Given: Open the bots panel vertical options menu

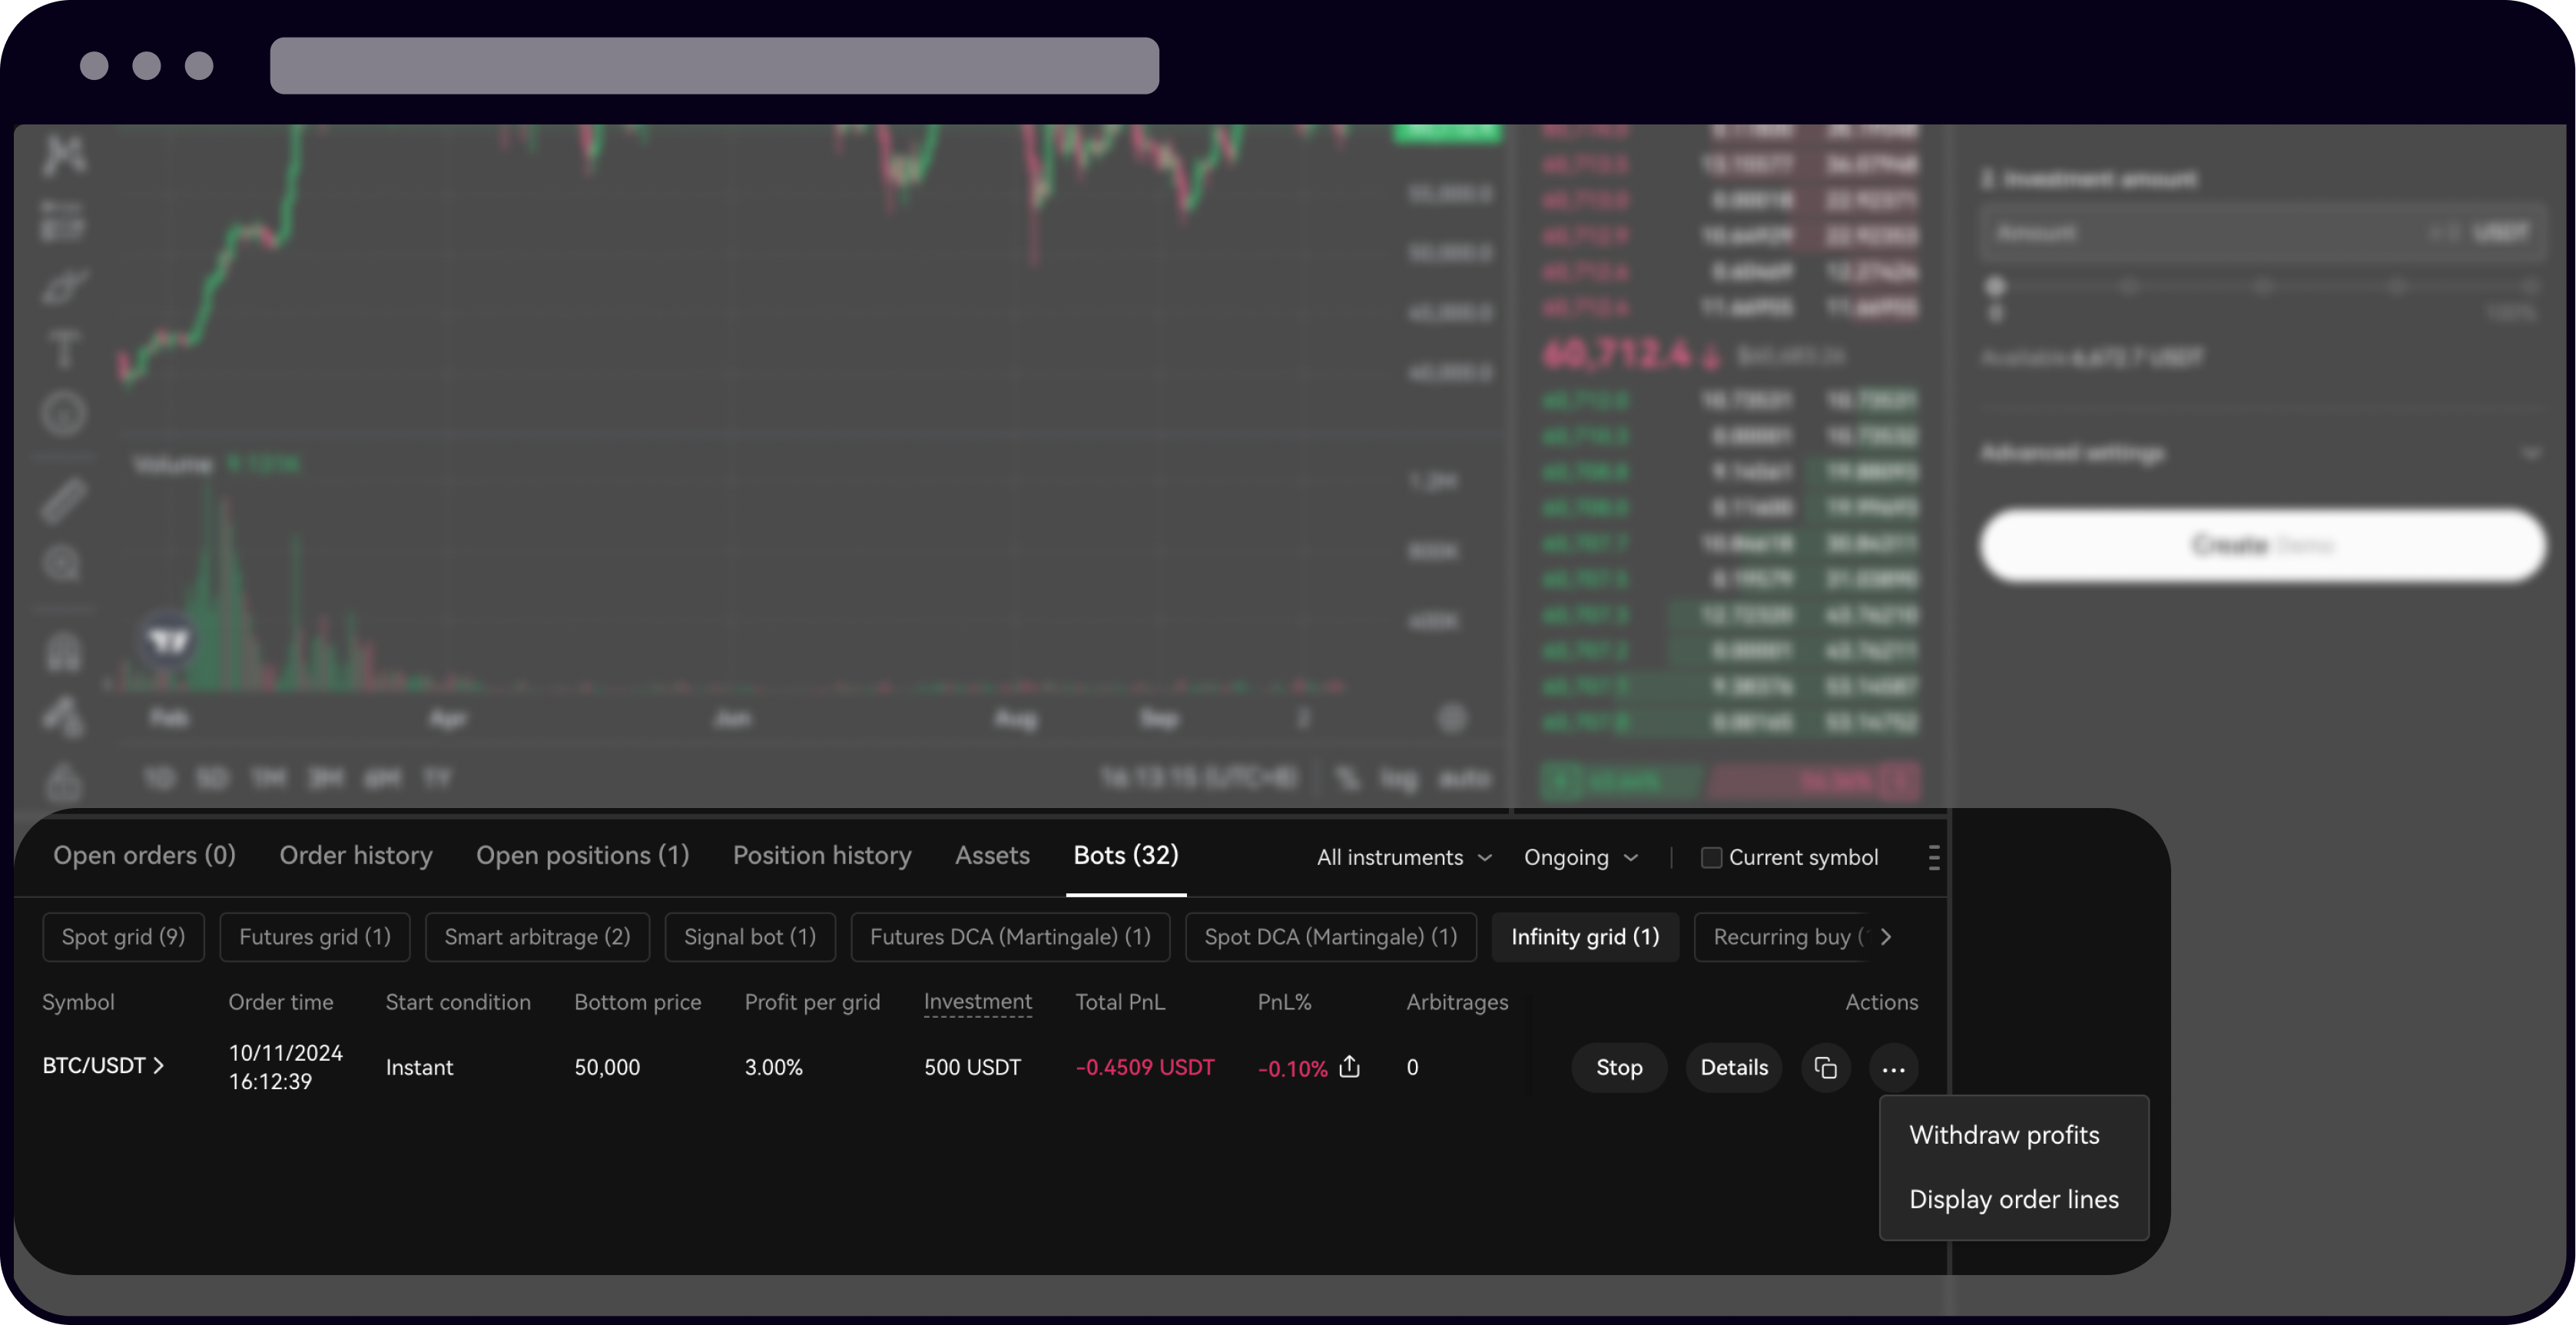Looking at the screenshot, I should (1933, 857).
